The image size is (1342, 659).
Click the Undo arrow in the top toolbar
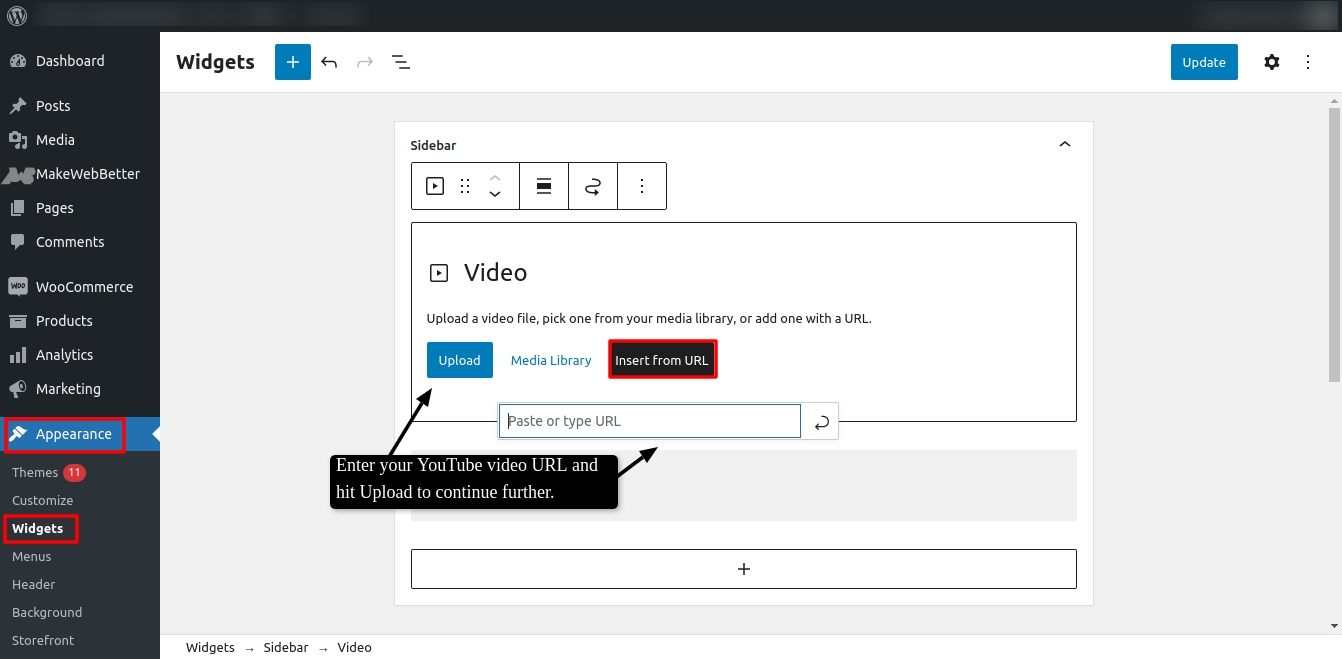click(329, 61)
